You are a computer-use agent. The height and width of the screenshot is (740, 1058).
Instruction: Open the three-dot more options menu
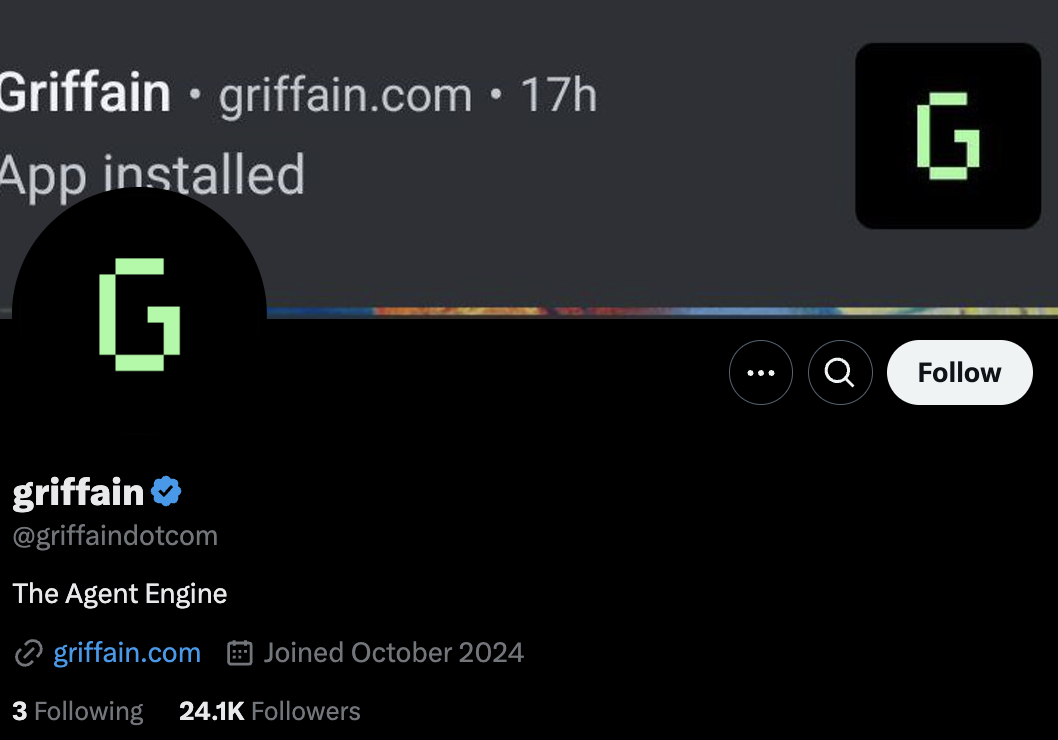pos(760,372)
